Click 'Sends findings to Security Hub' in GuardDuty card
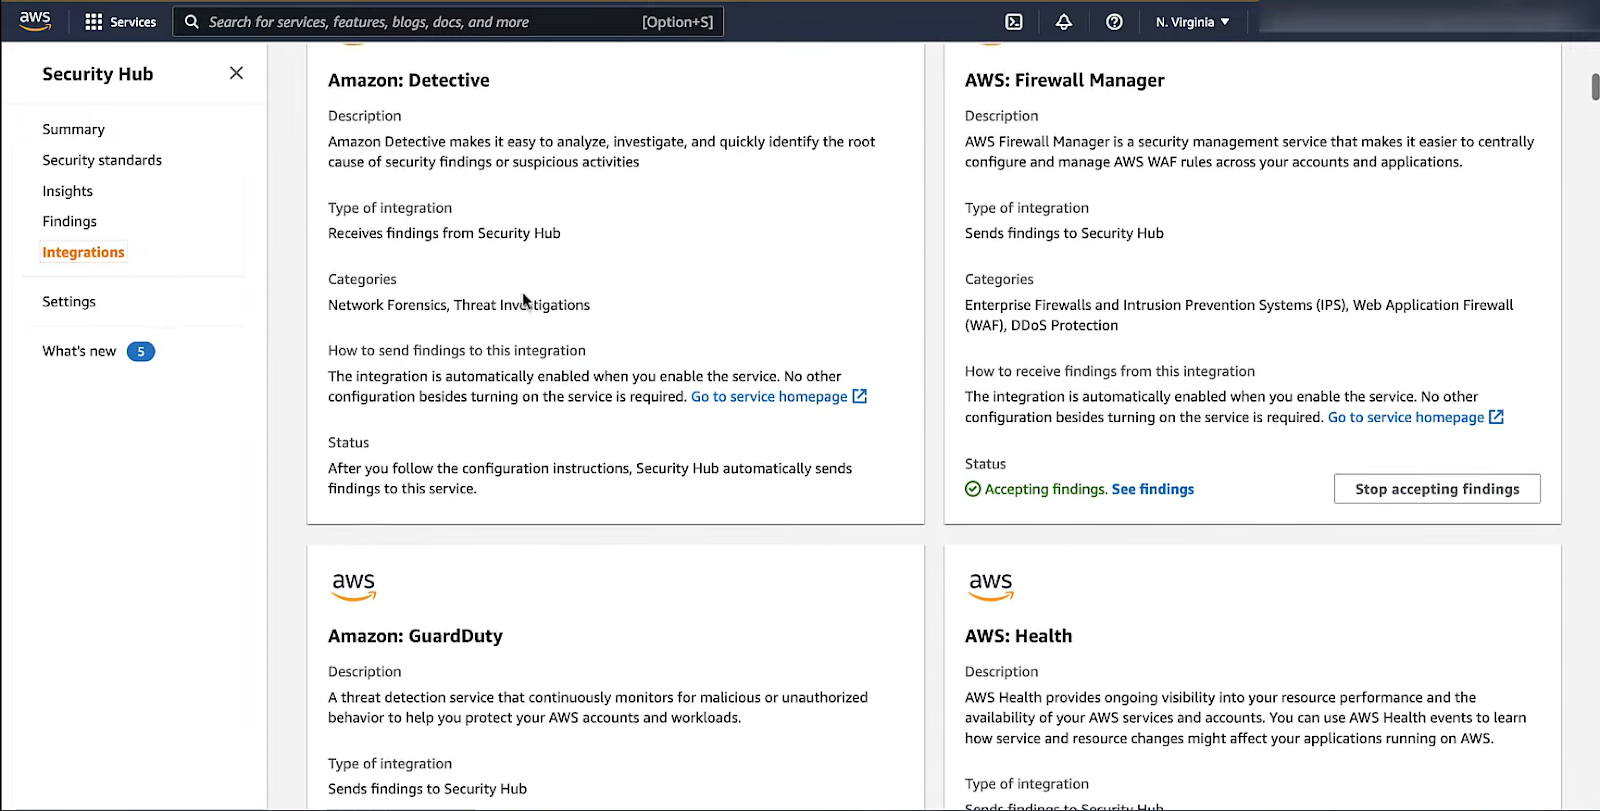Image resolution: width=1600 pixels, height=811 pixels. click(x=427, y=789)
